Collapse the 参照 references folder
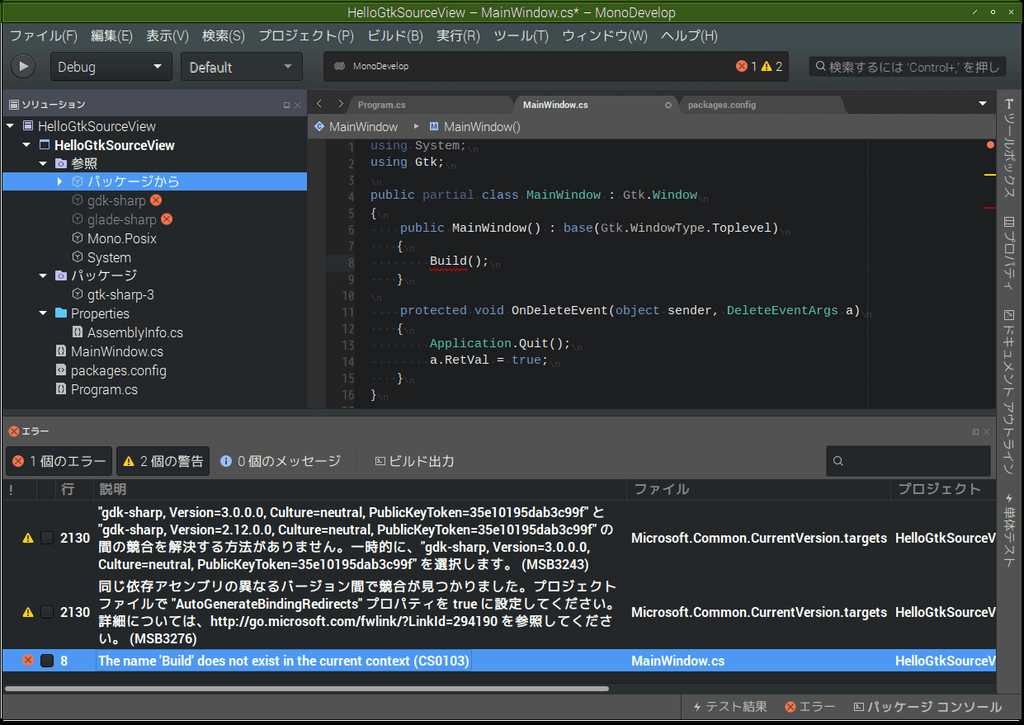This screenshot has height=725, width=1024. [x=43, y=163]
